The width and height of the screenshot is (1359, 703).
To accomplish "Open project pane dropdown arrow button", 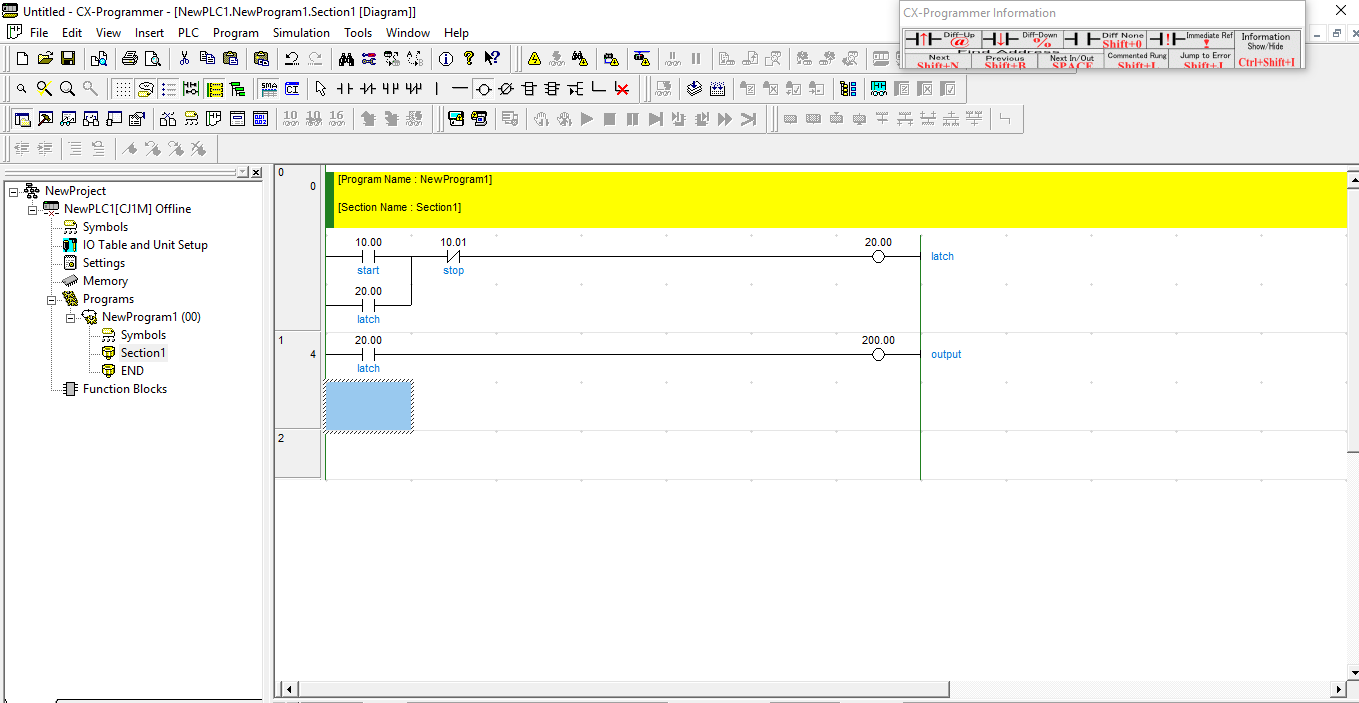I will pos(243,172).
